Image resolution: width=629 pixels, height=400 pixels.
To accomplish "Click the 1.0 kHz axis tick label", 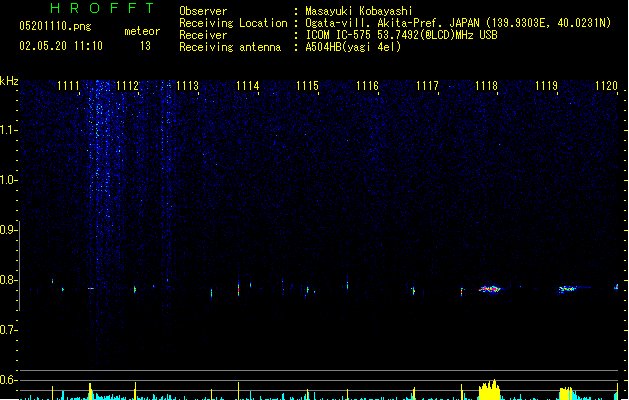I will pyautogui.click(x=8, y=180).
